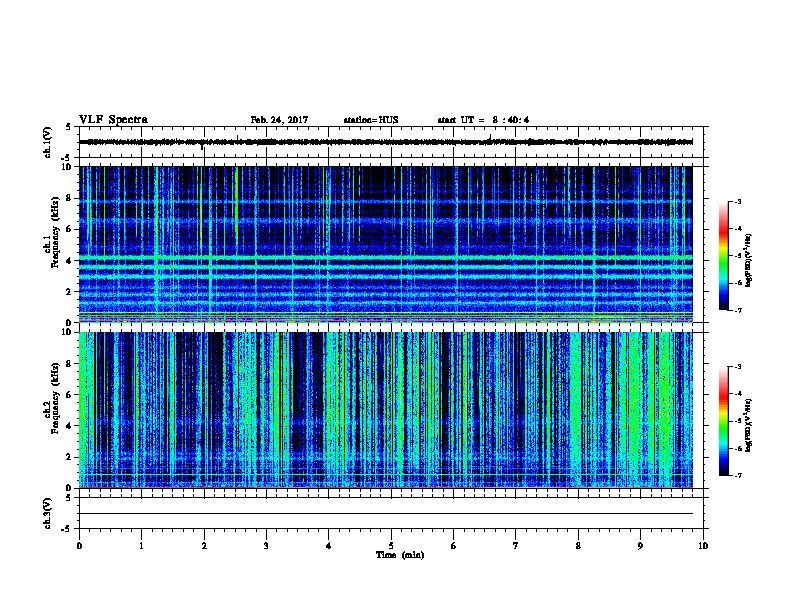Click the time axis tick label "3"
The height and width of the screenshot is (612, 792).
(266, 546)
